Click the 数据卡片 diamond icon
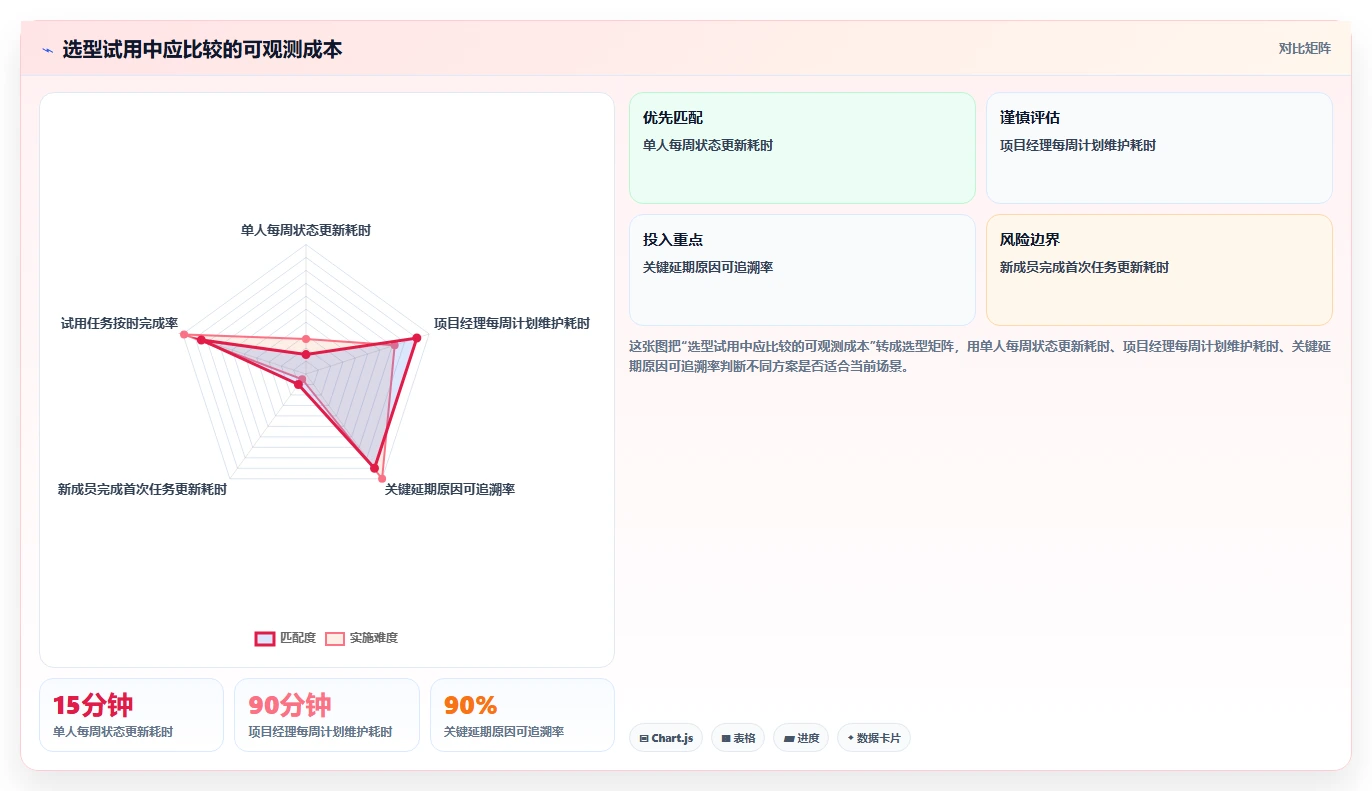This screenshot has height=791, width=1372. click(x=851, y=738)
